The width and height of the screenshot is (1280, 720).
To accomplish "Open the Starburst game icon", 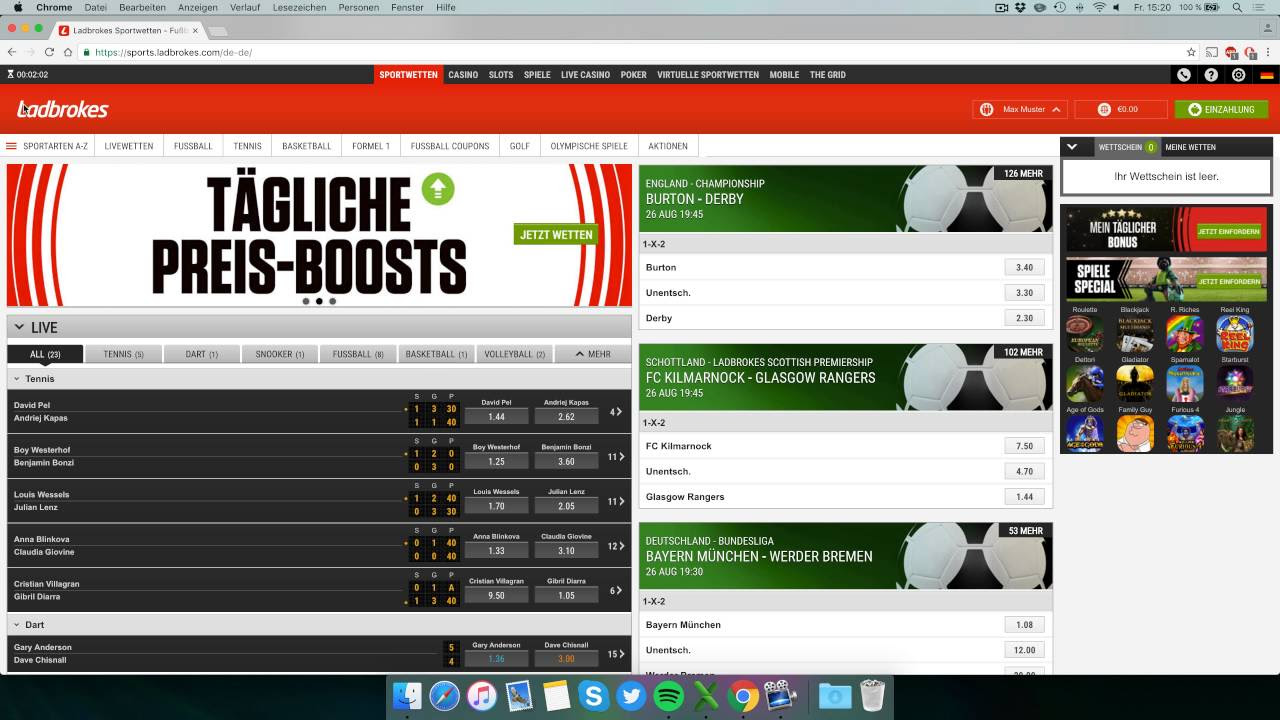I will (x=1235, y=384).
